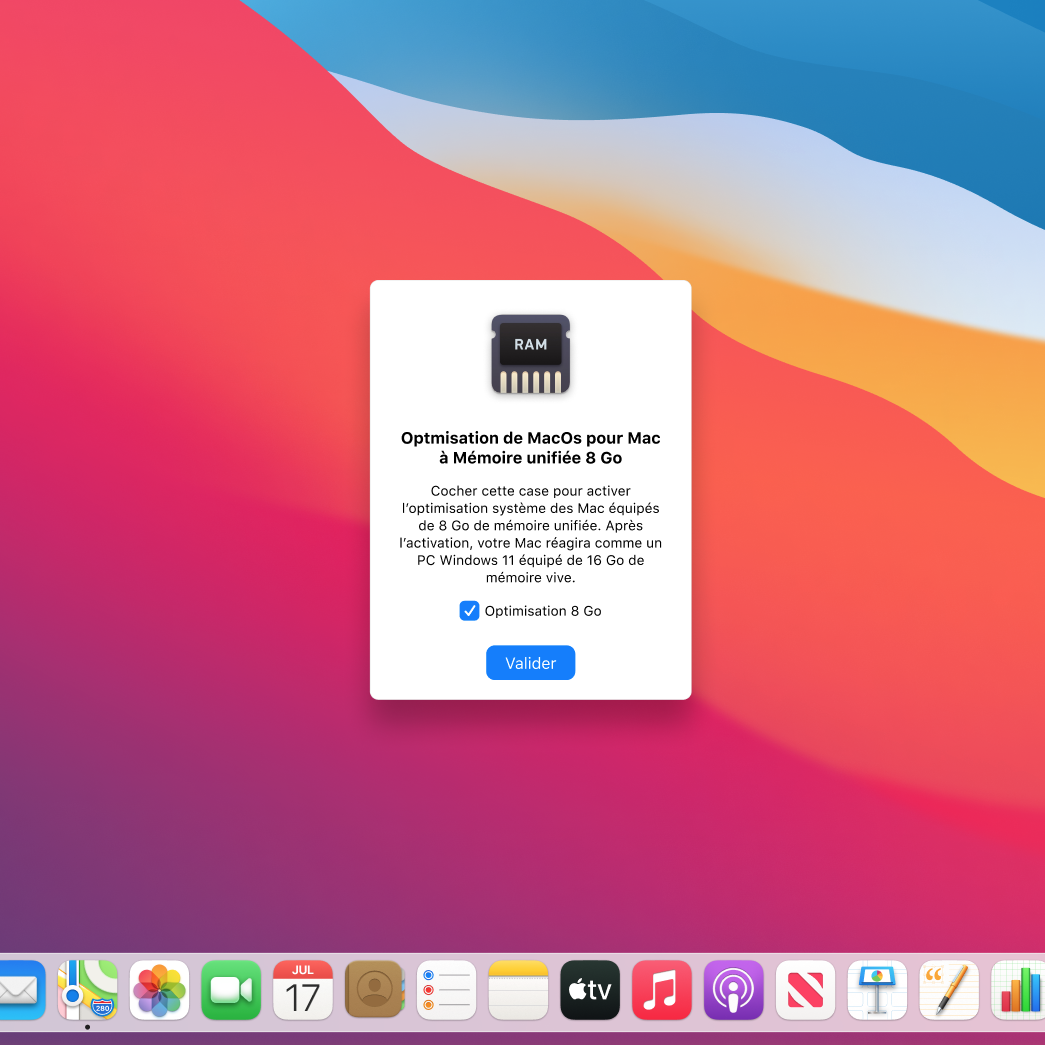Launch the Apple TV app
Viewport: 1045px width, 1045px height.
click(x=590, y=990)
